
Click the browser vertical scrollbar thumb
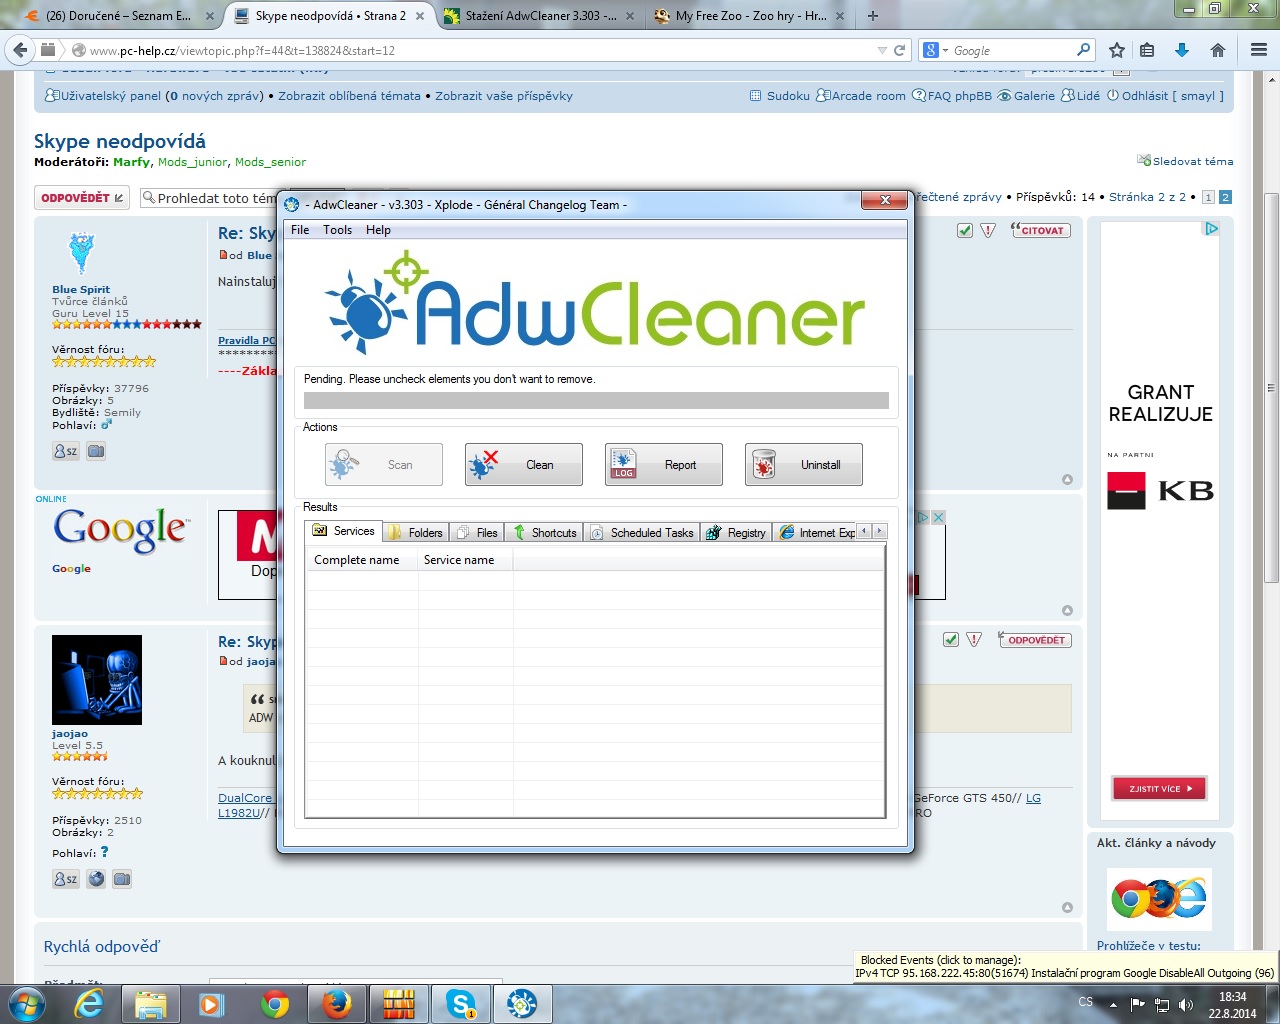tap(1271, 380)
